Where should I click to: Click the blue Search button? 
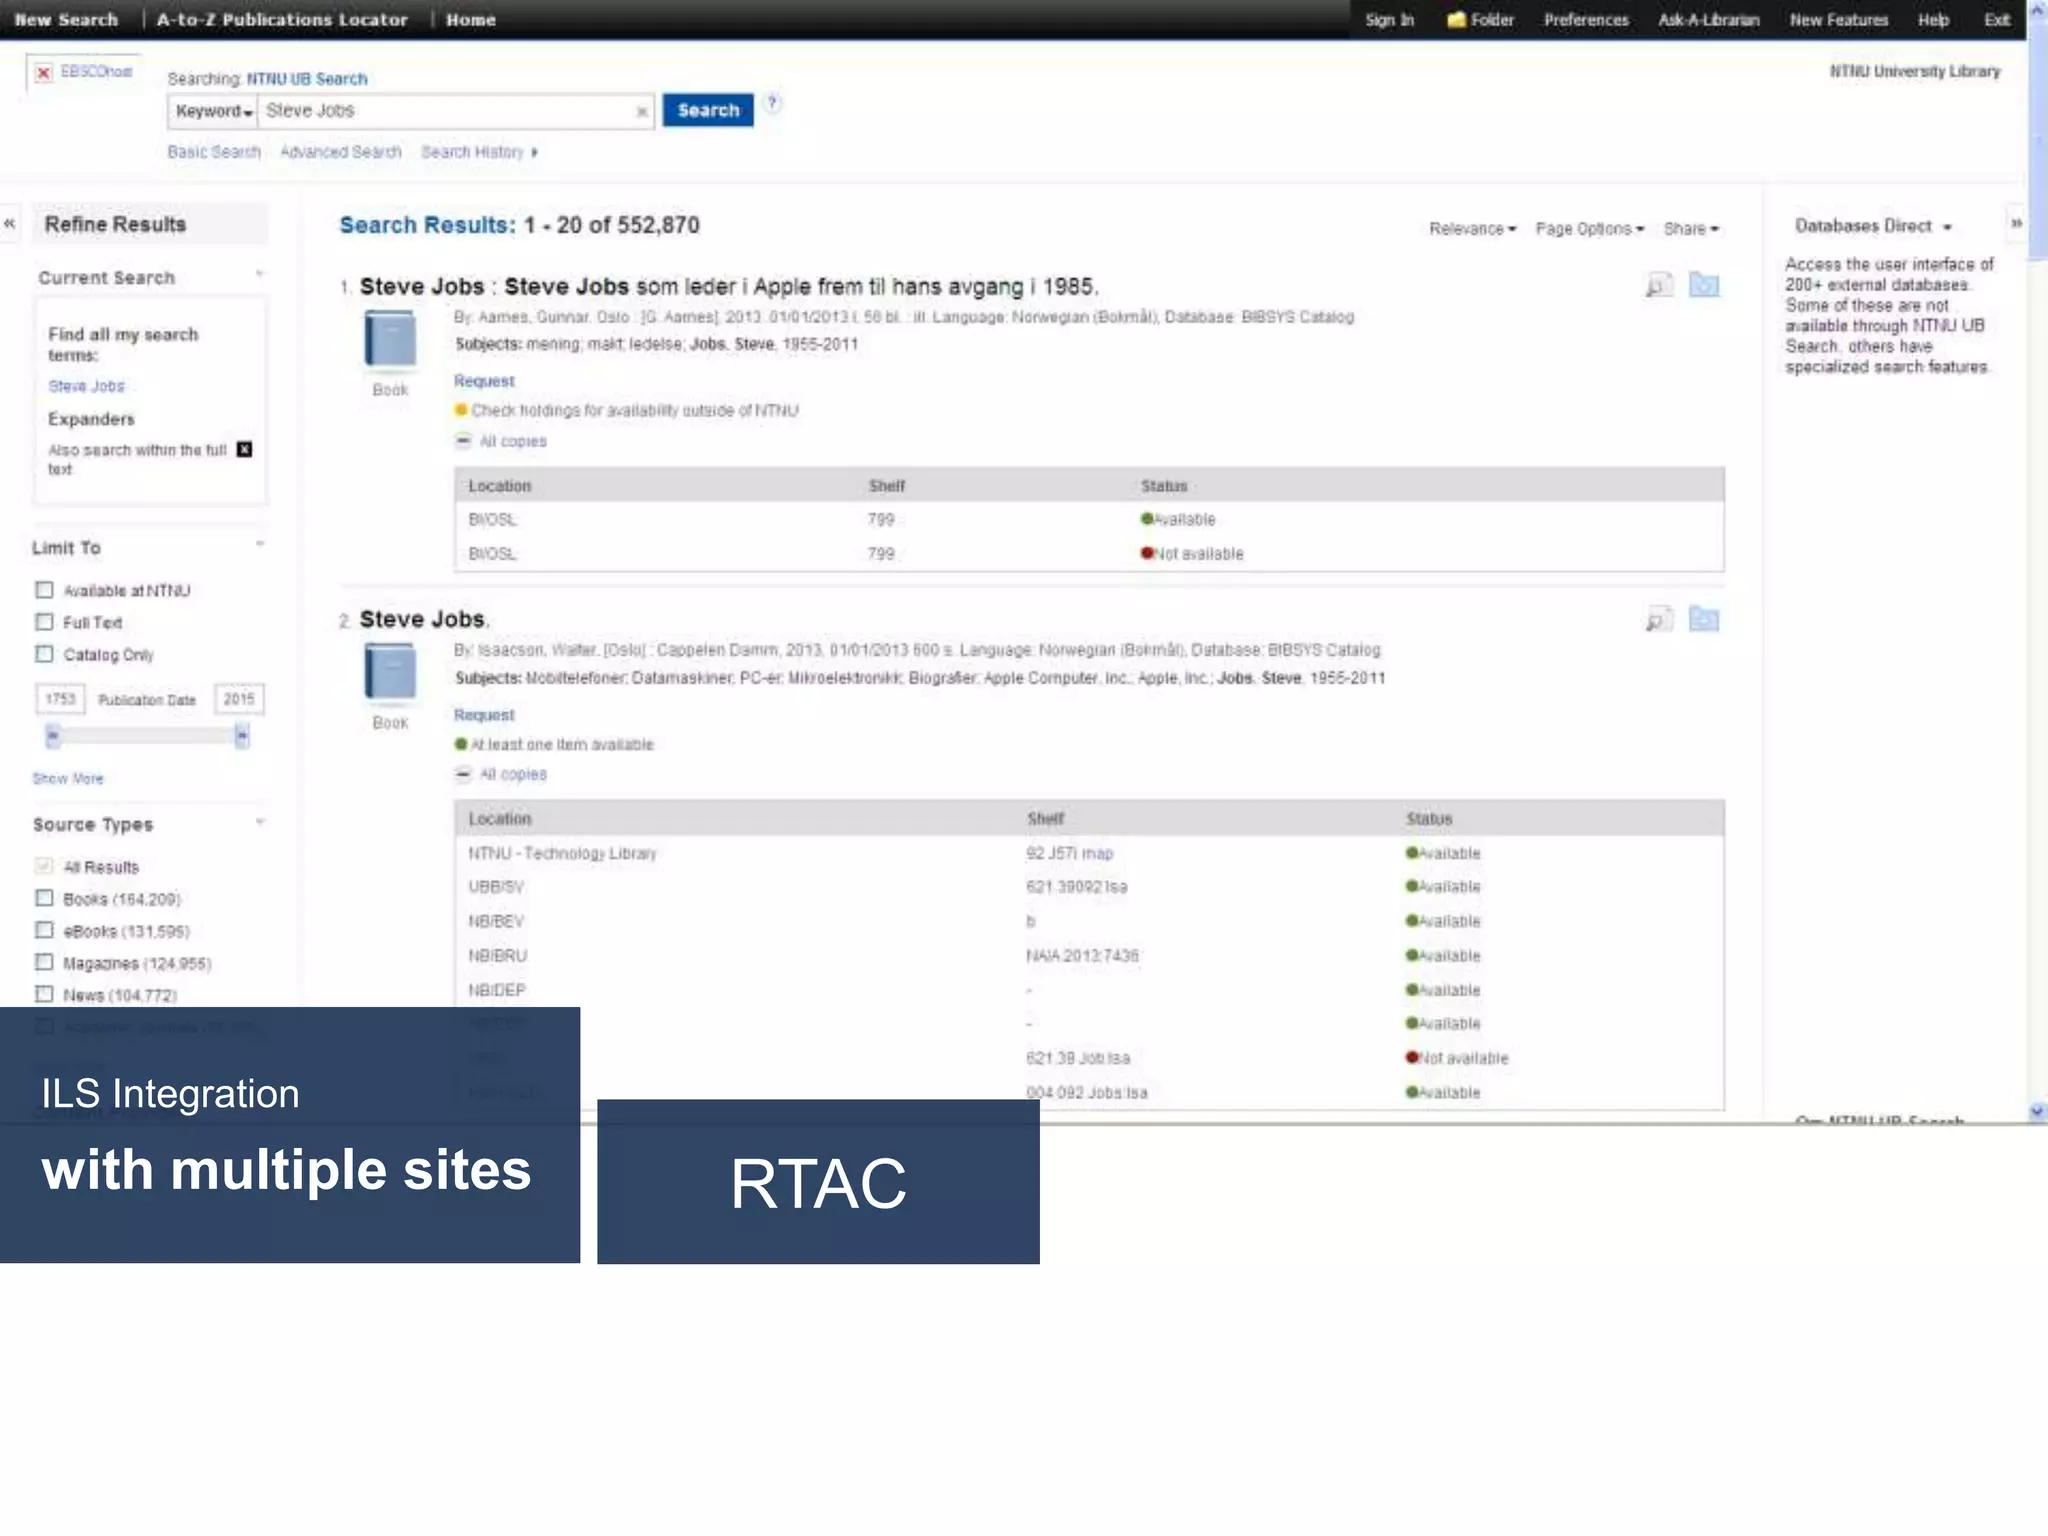click(708, 111)
